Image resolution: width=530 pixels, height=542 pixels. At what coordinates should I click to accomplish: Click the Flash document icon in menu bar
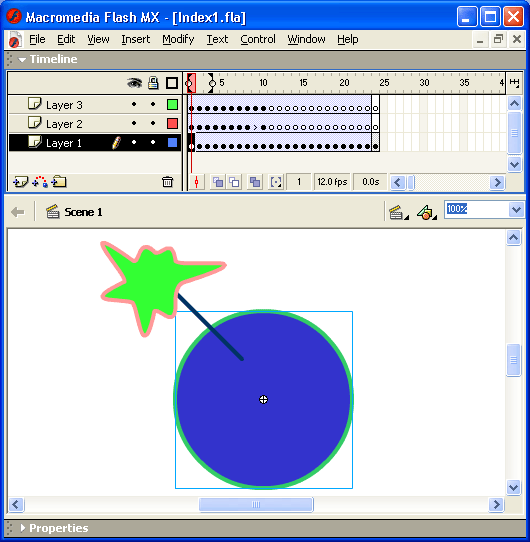coord(15,39)
